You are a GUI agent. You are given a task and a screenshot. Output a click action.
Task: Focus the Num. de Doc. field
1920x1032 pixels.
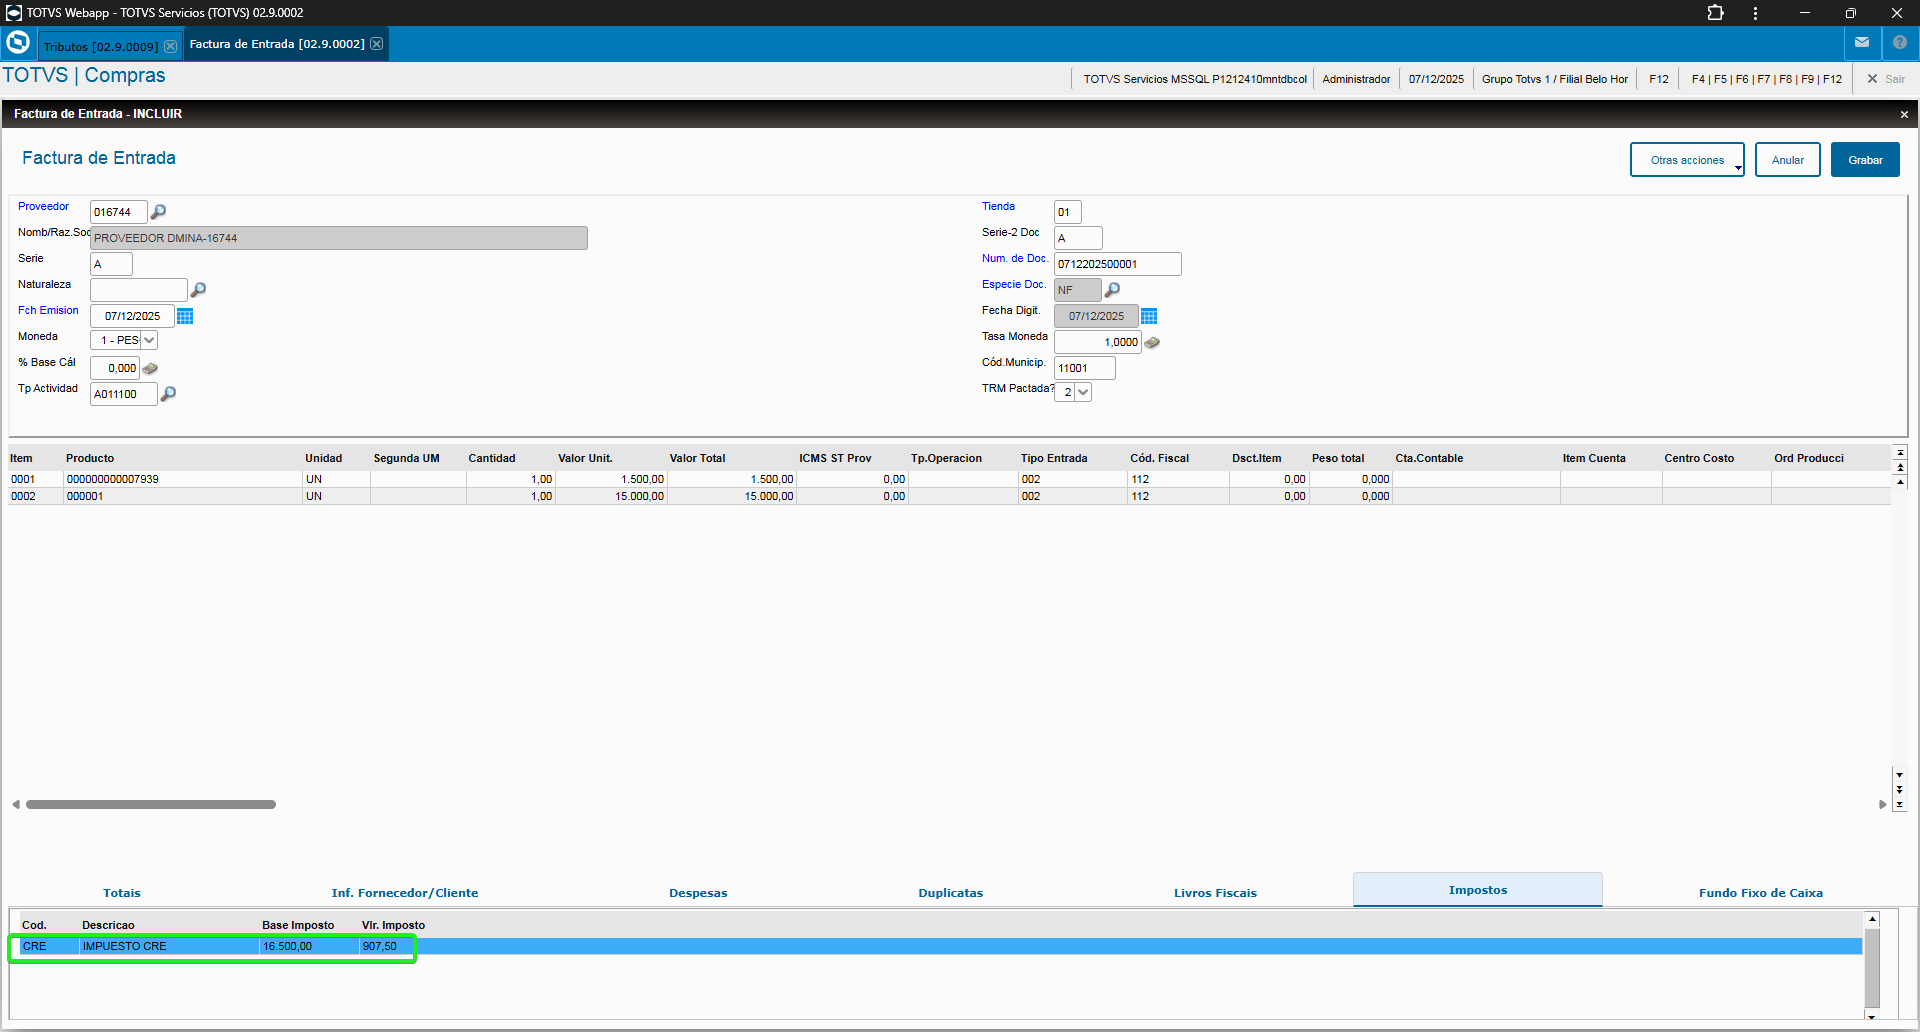coord(1118,264)
